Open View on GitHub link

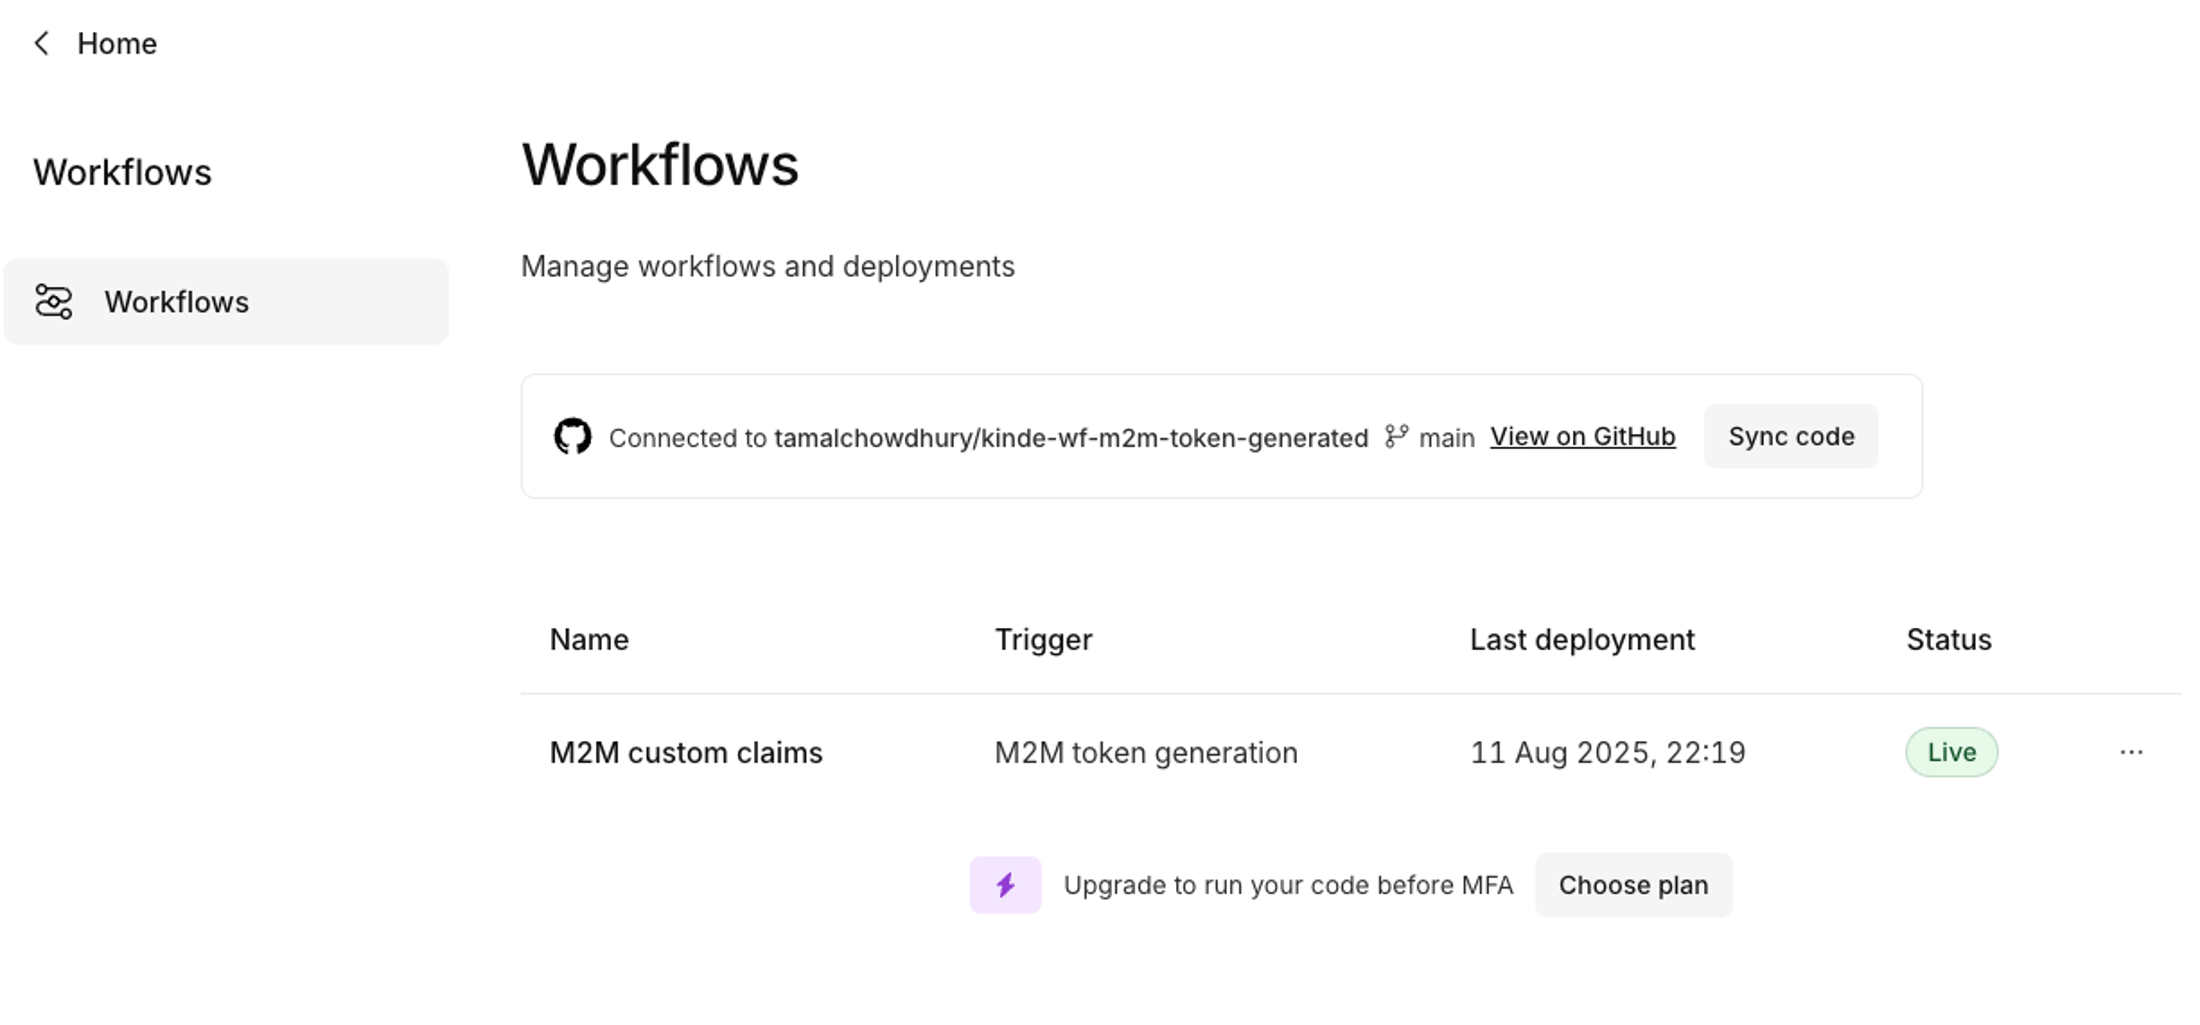pyautogui.click(x=1582, y=436)
